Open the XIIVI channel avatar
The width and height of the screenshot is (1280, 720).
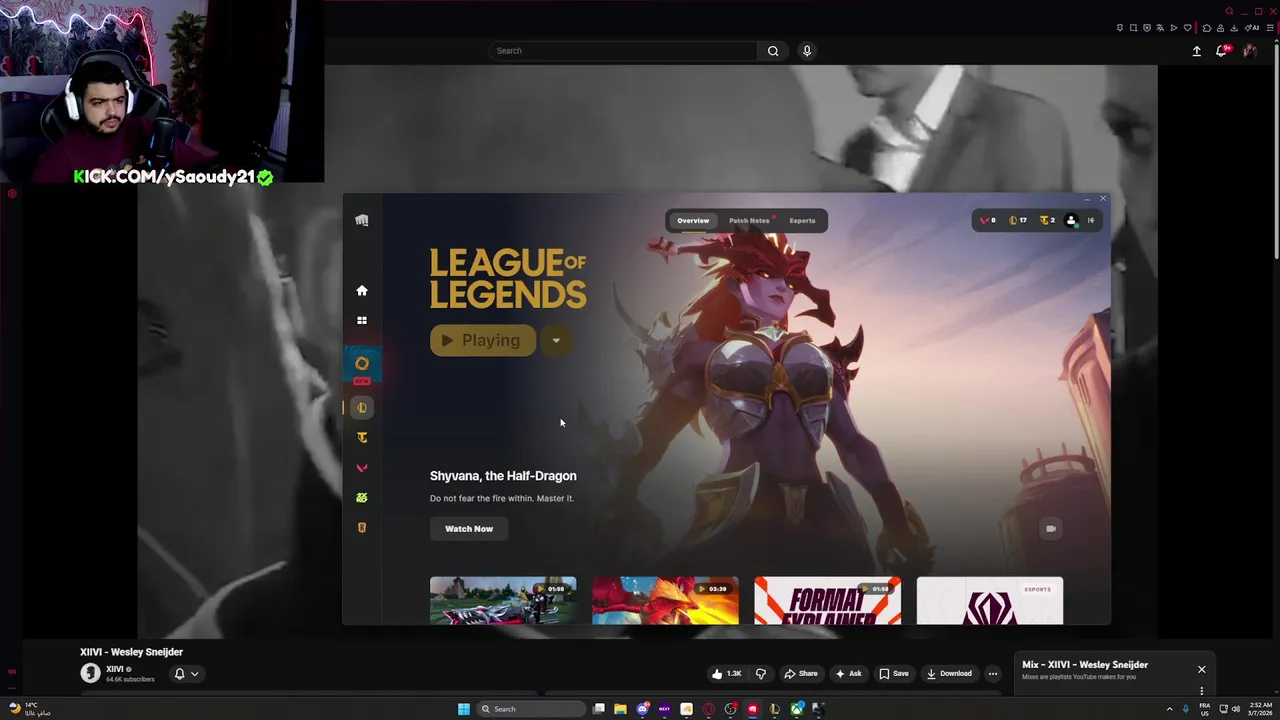pos(91,673)
